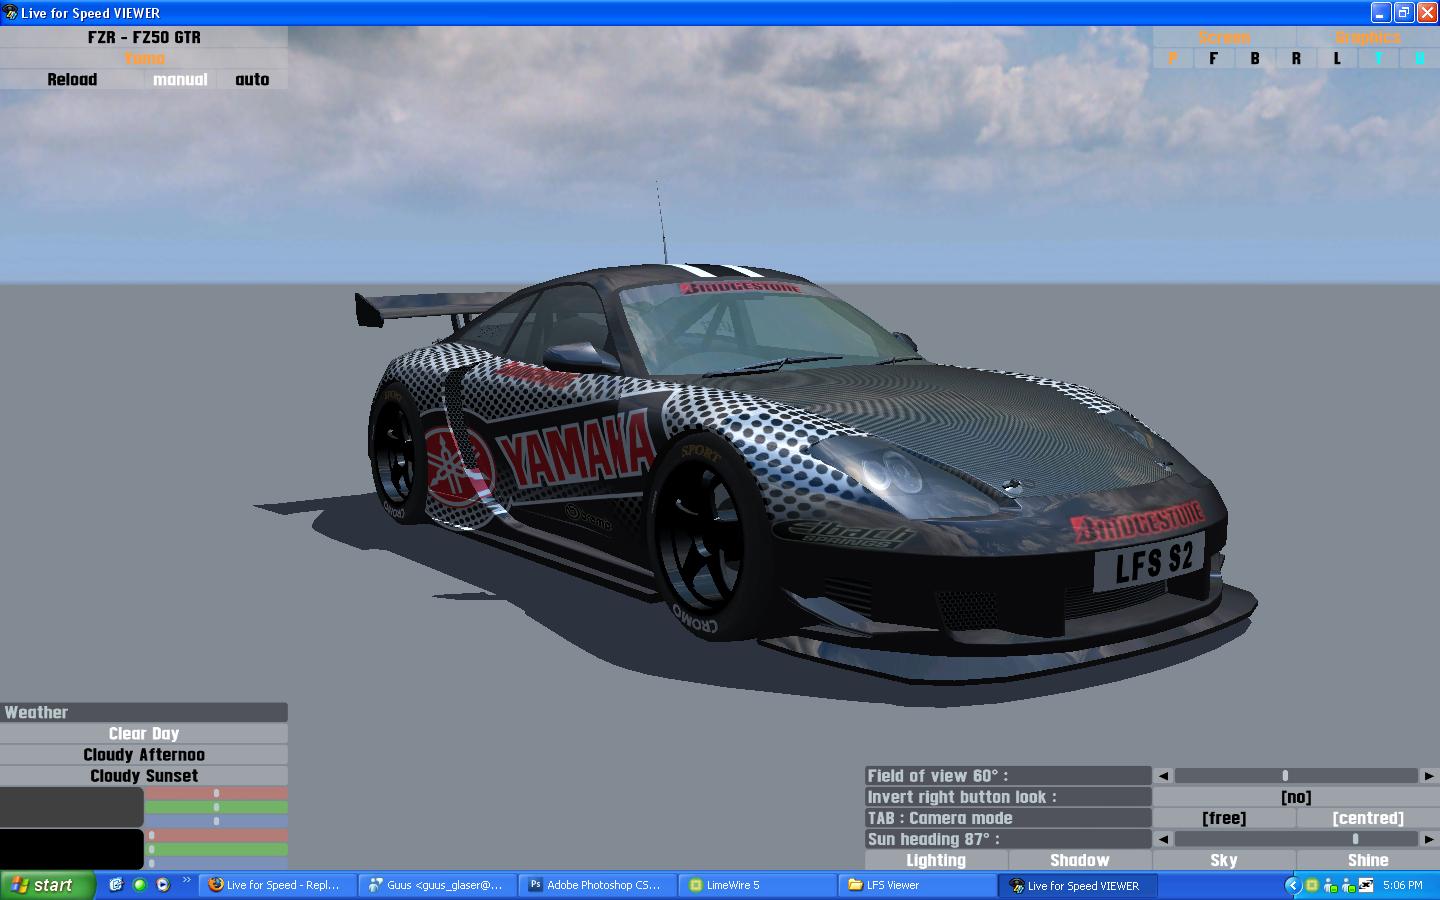1440x900 pixels.
Task: Click Live for Speed VIEWER taskbar button
Action: click(x=1077, y=885)
